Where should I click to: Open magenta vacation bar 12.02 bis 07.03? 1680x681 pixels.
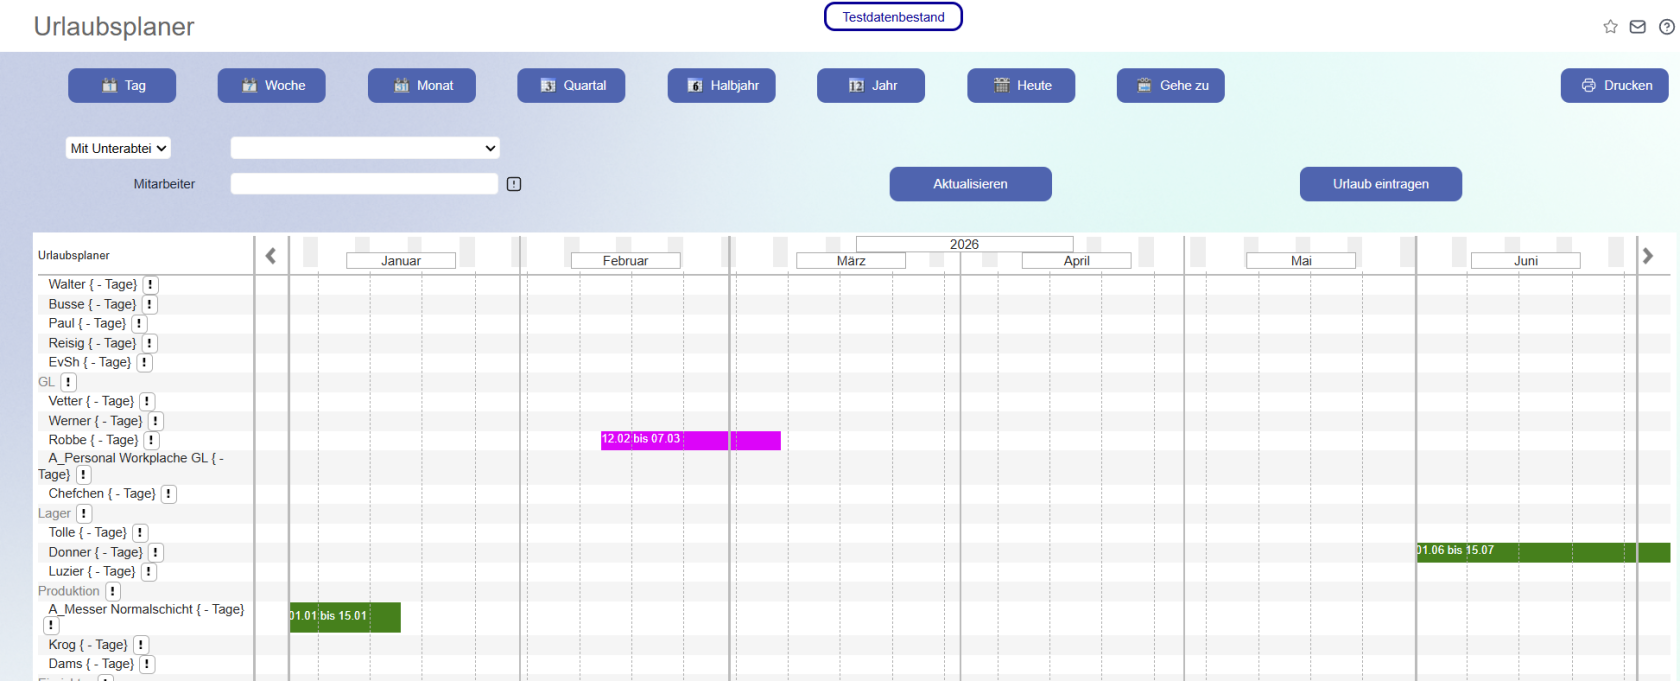(x=691, y=440)
